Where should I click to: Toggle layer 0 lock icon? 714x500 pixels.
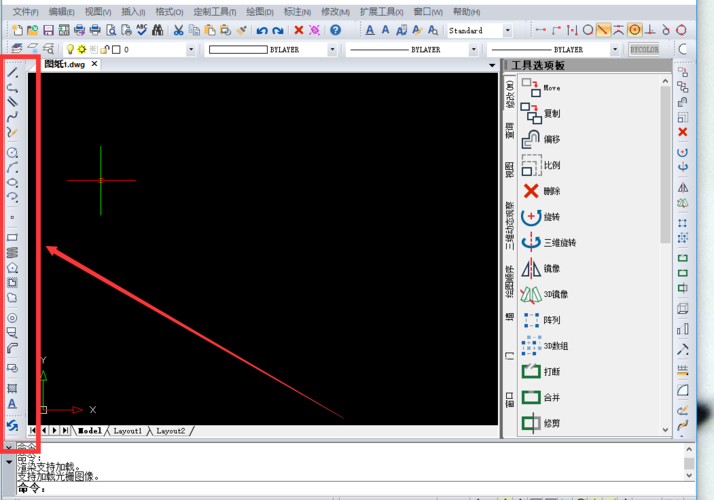tap(105, 49)
